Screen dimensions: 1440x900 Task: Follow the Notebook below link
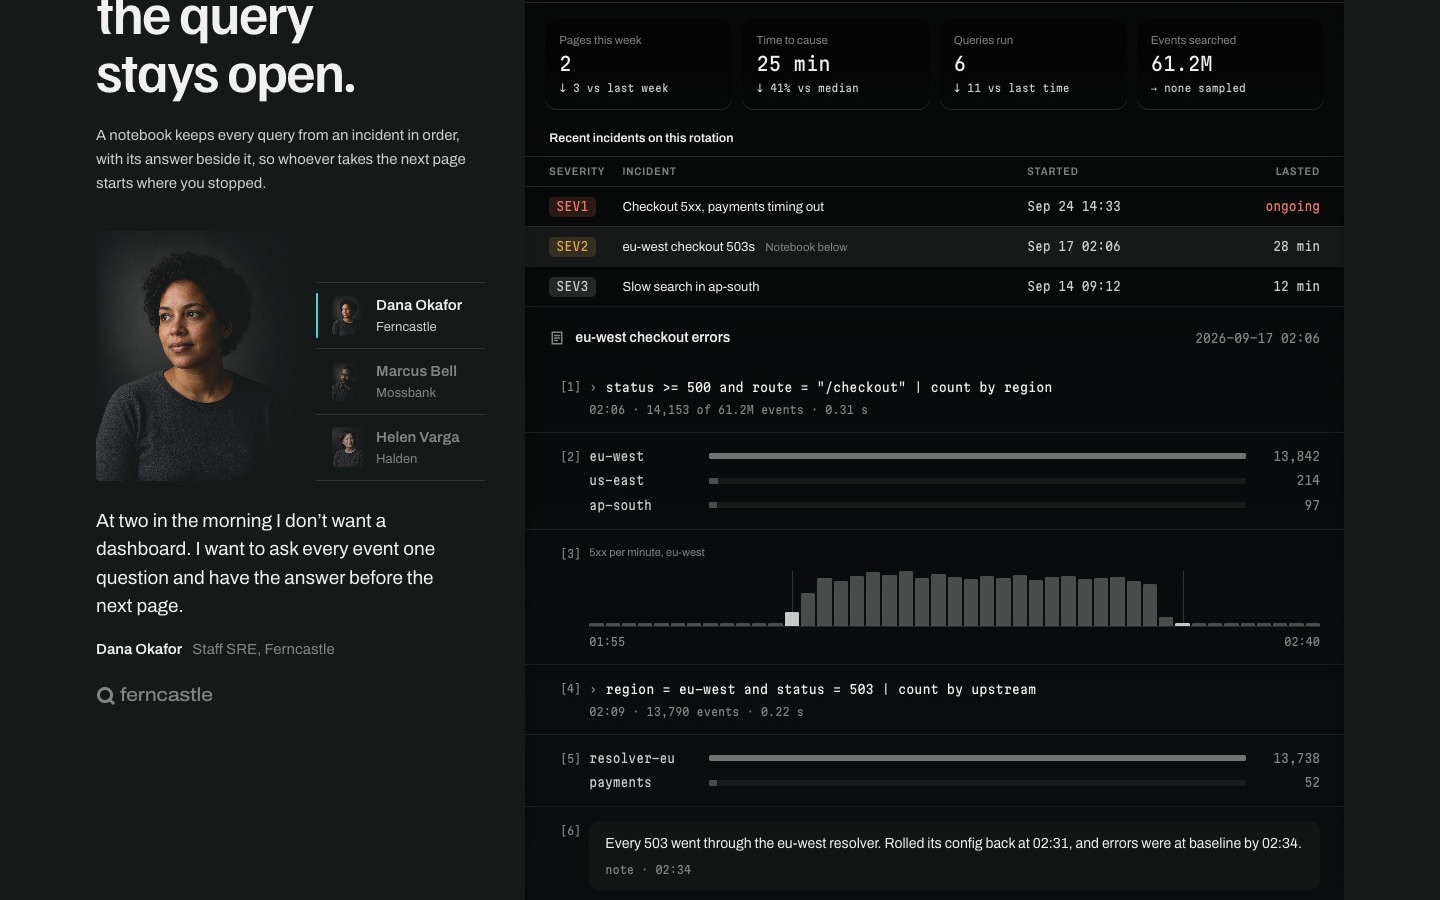tap(806, 247)
